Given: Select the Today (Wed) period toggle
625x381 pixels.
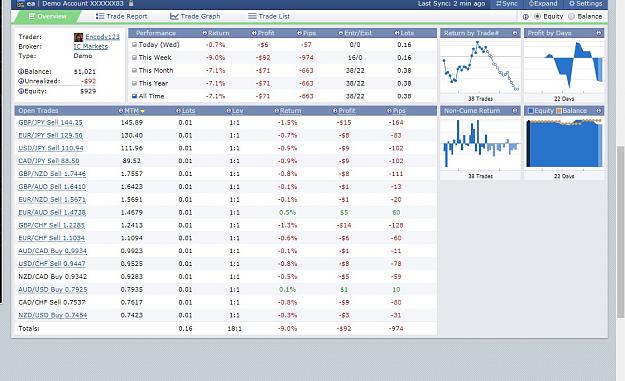Looking at the screenshot, I should 134,45.
